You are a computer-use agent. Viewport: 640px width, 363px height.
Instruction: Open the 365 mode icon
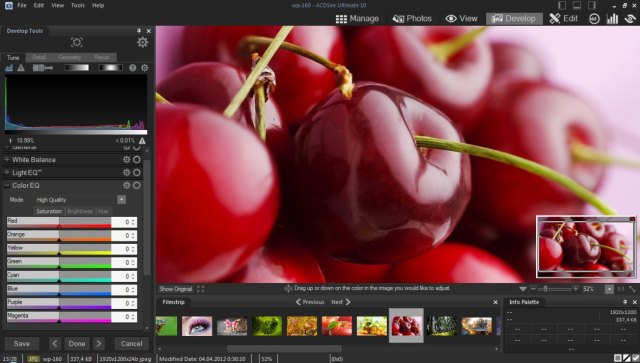[594, 19]
